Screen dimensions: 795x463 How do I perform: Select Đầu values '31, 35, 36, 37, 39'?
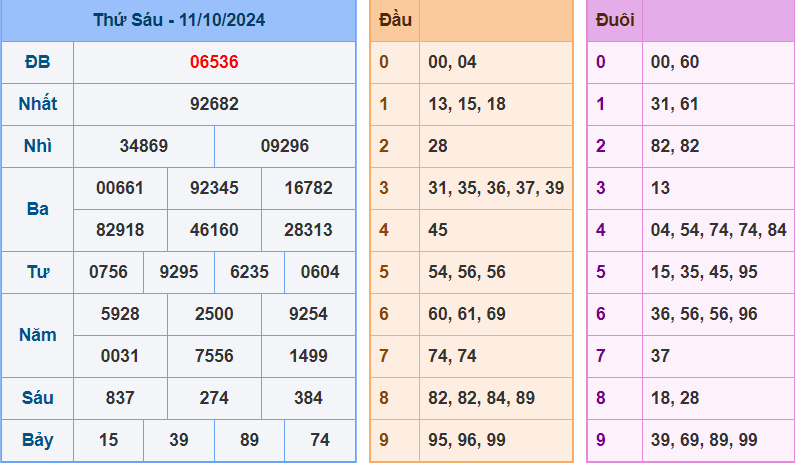[x=496, y=188]
